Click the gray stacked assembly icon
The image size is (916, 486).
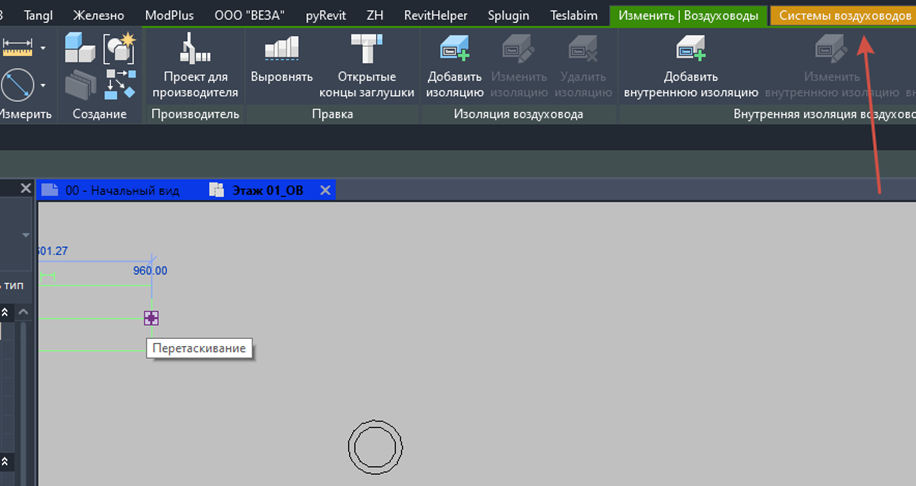pyautogui.click(x=80, y=85)
